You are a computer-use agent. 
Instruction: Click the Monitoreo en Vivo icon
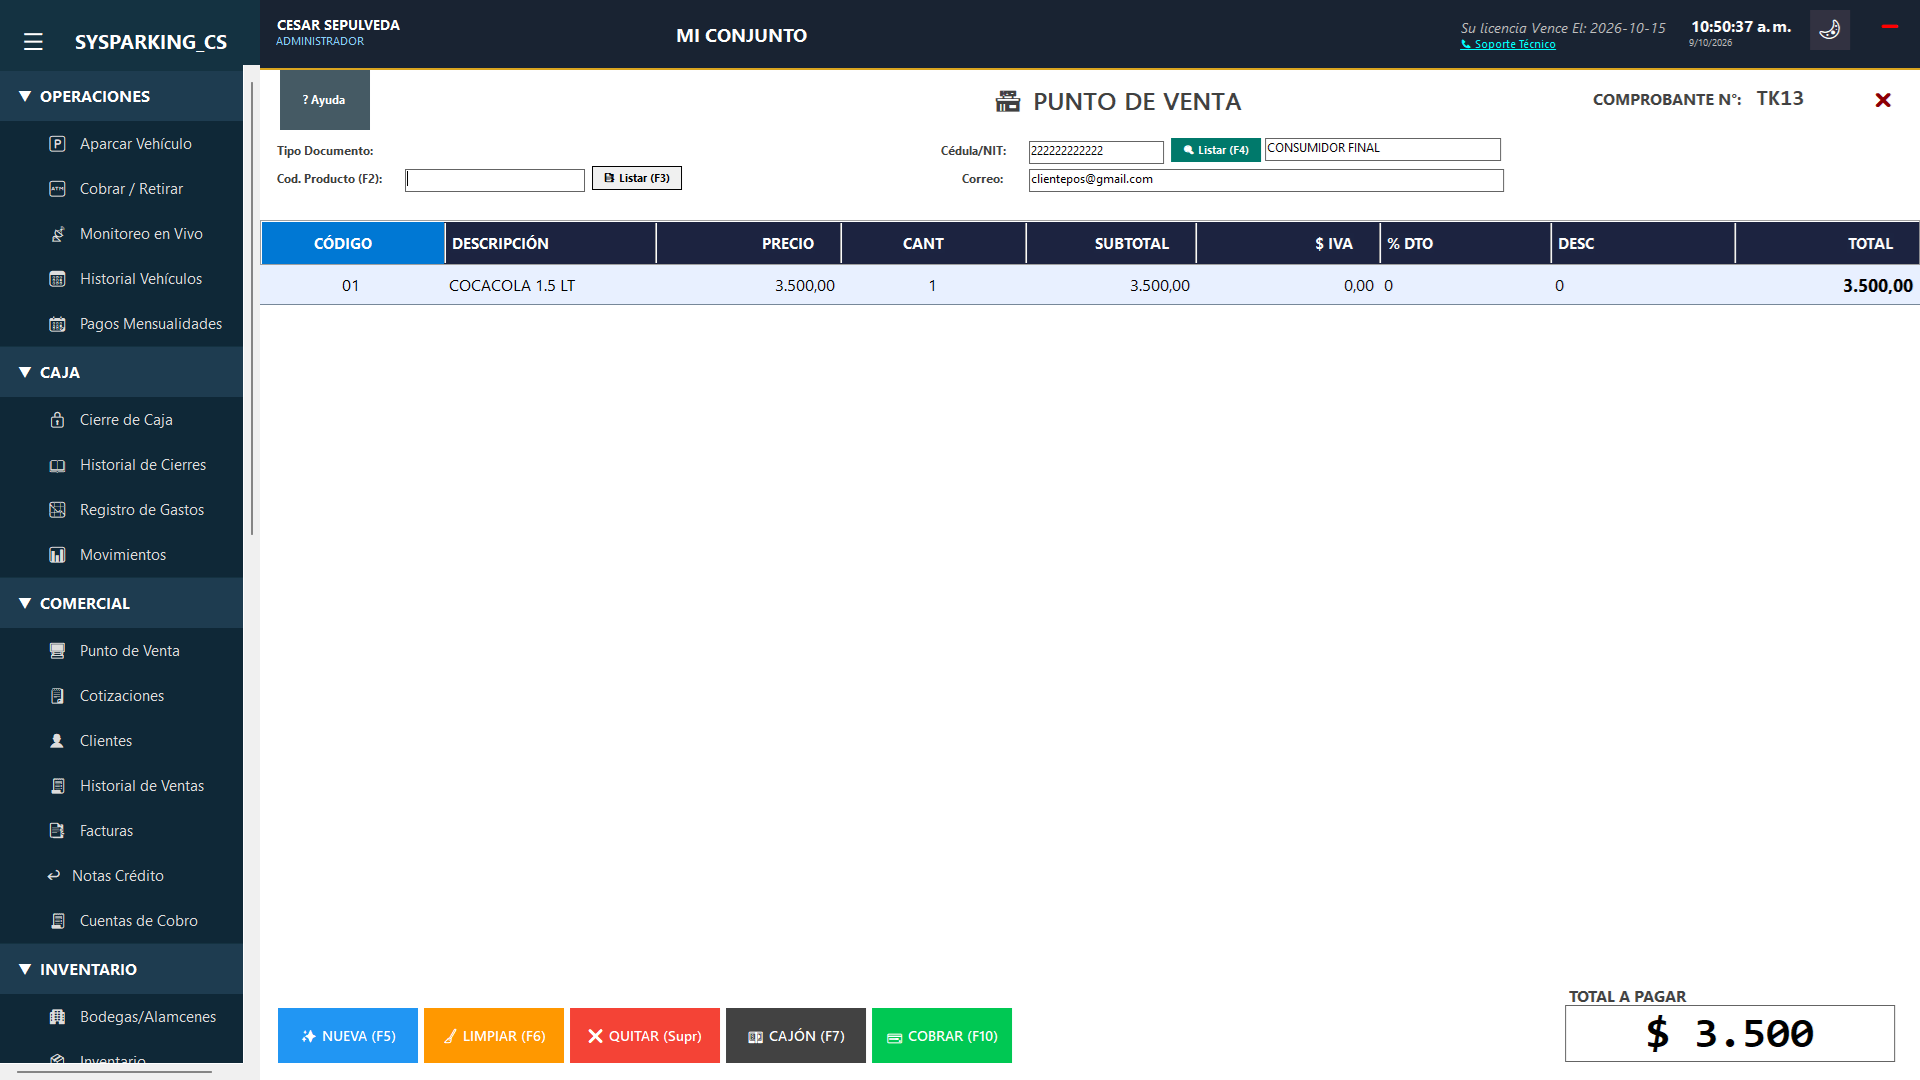57,234
